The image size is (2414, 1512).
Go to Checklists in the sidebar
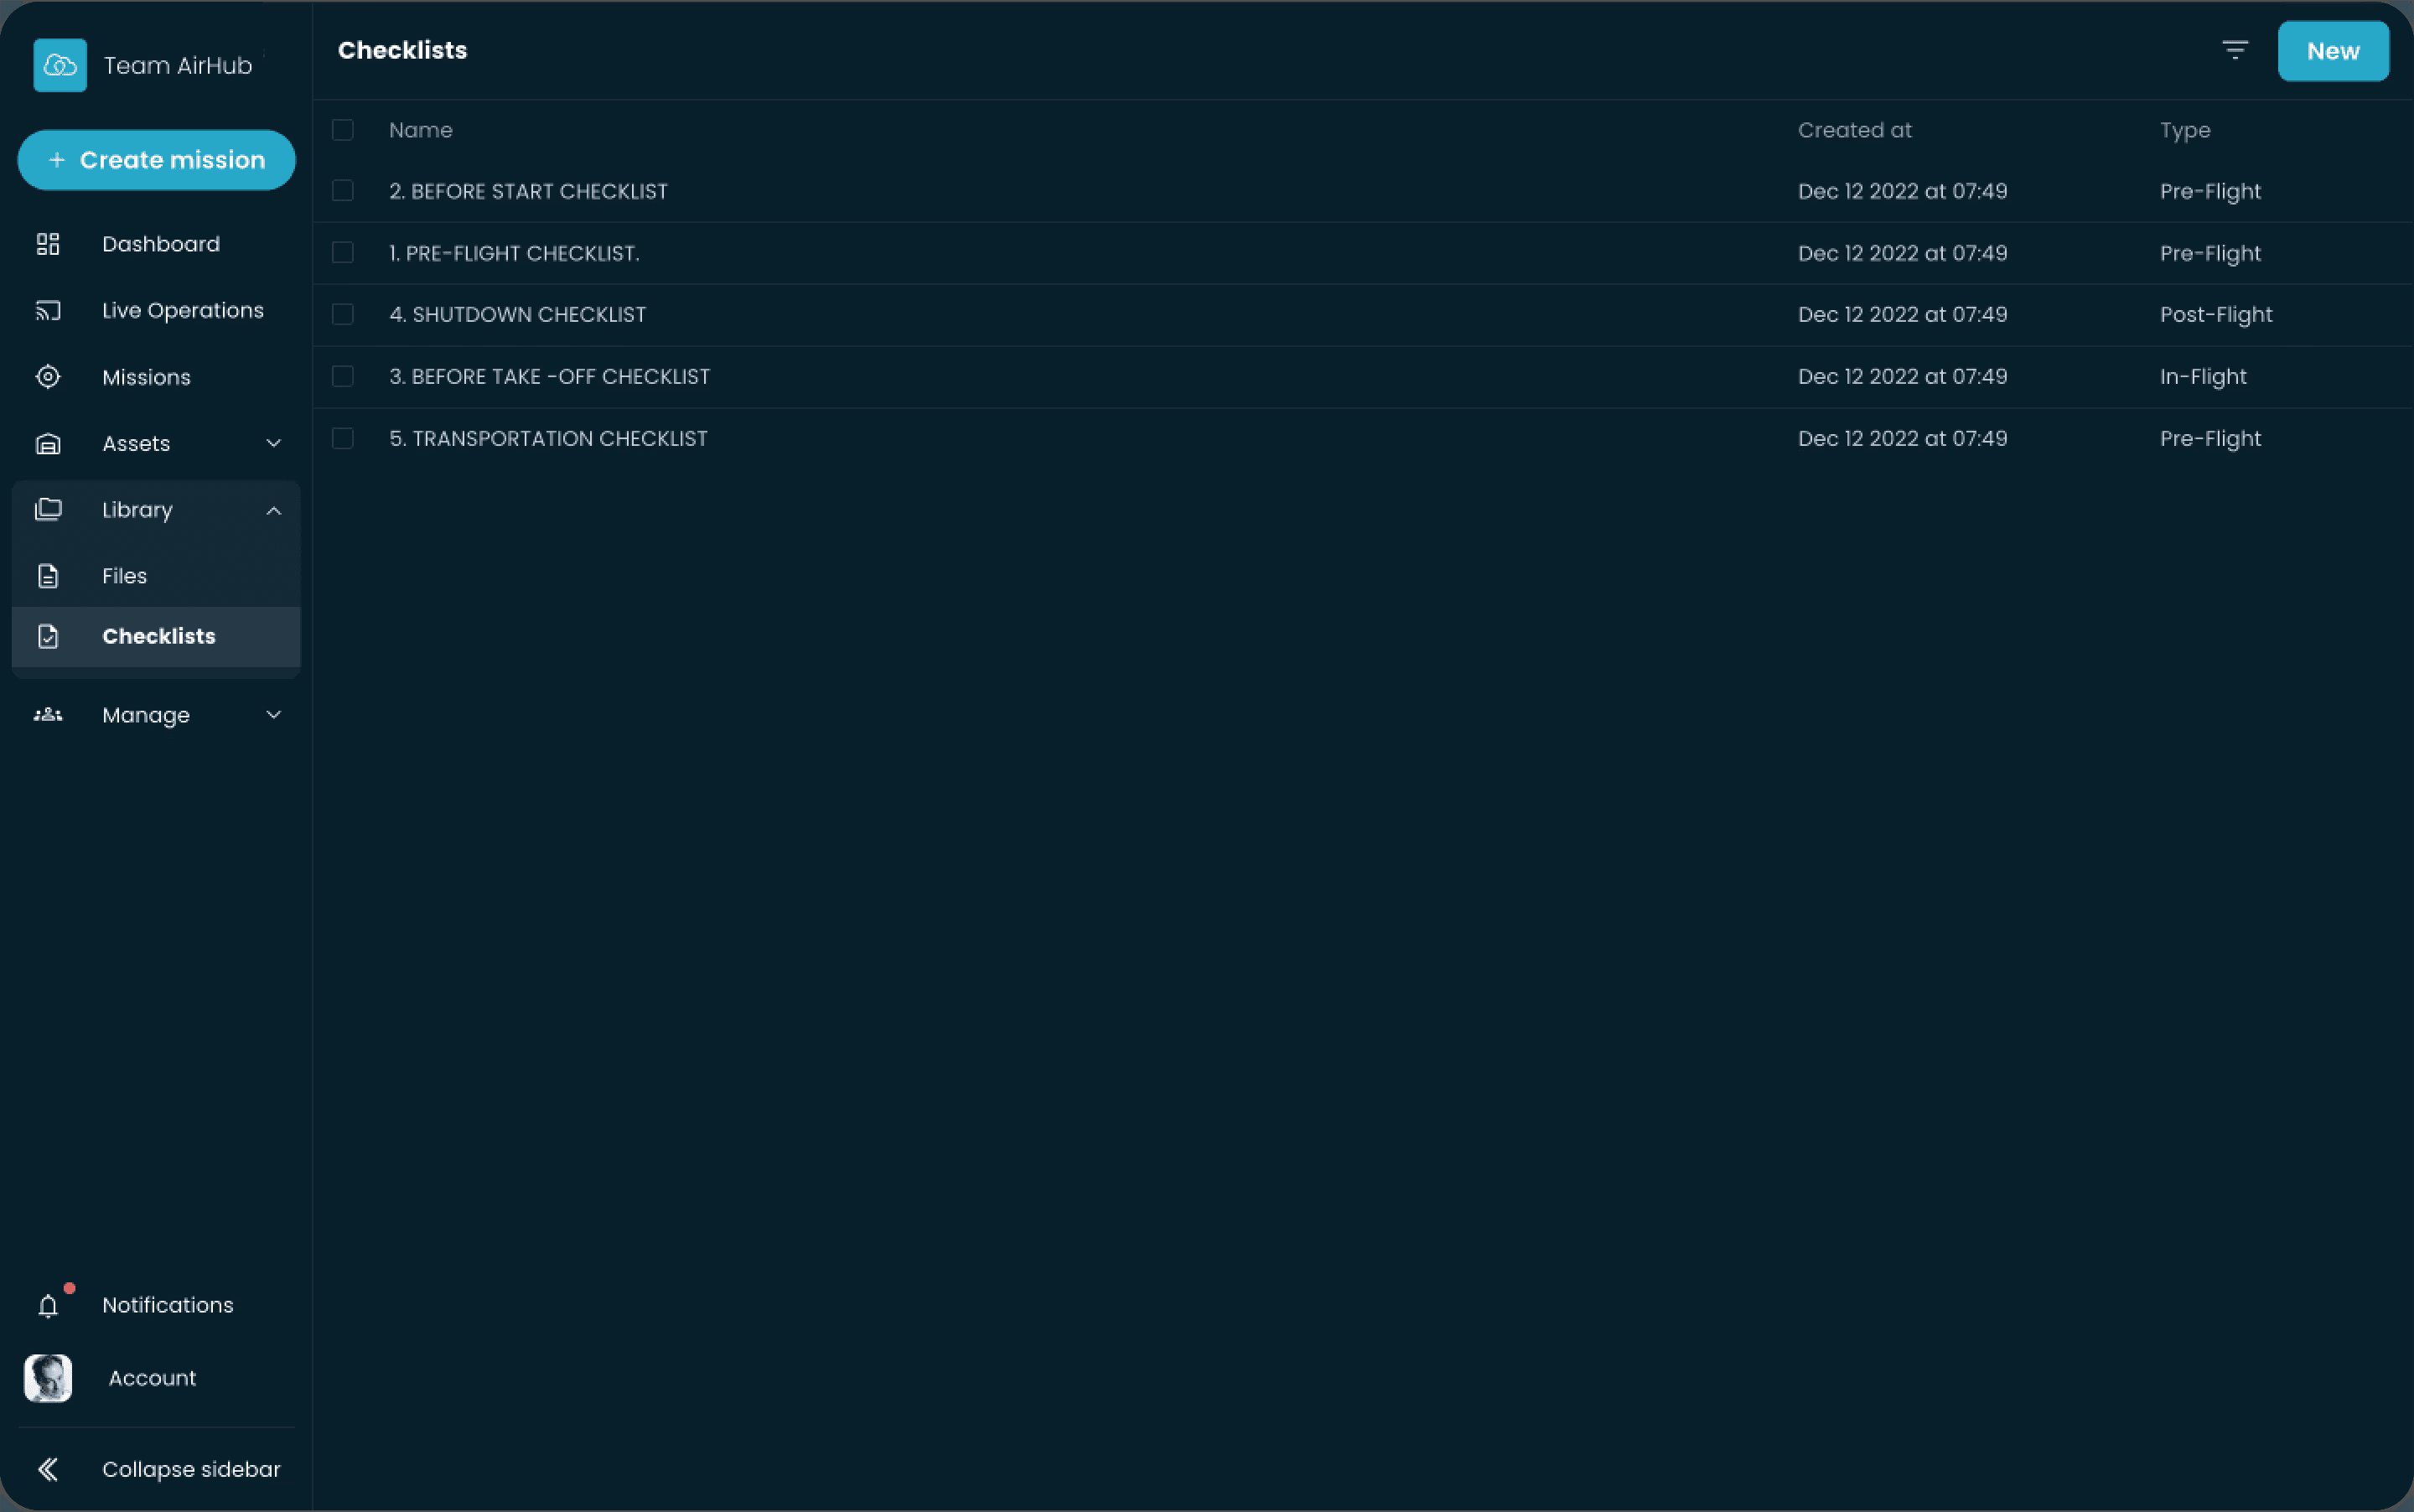tap(158, 636)
